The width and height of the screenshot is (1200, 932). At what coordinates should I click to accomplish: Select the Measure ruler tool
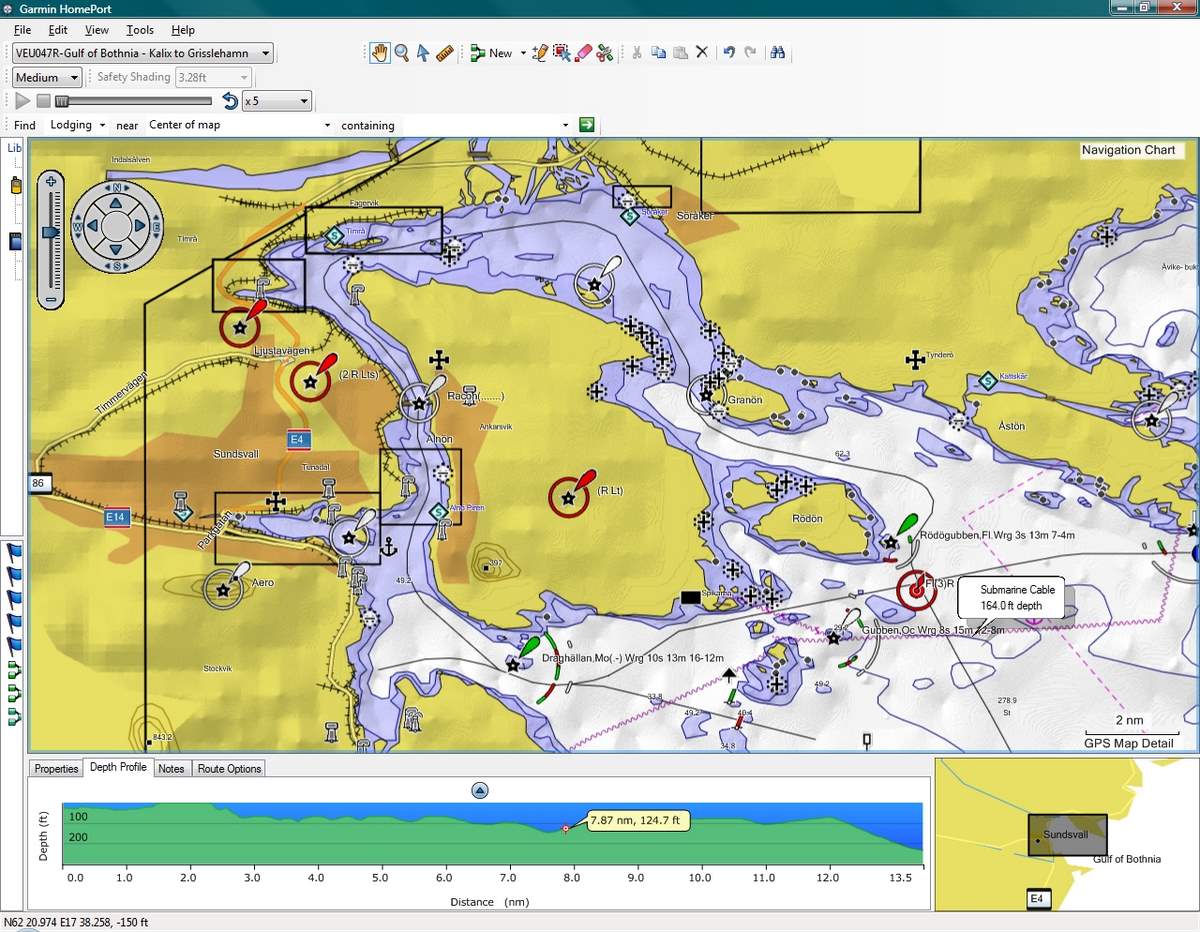point(445,53)
